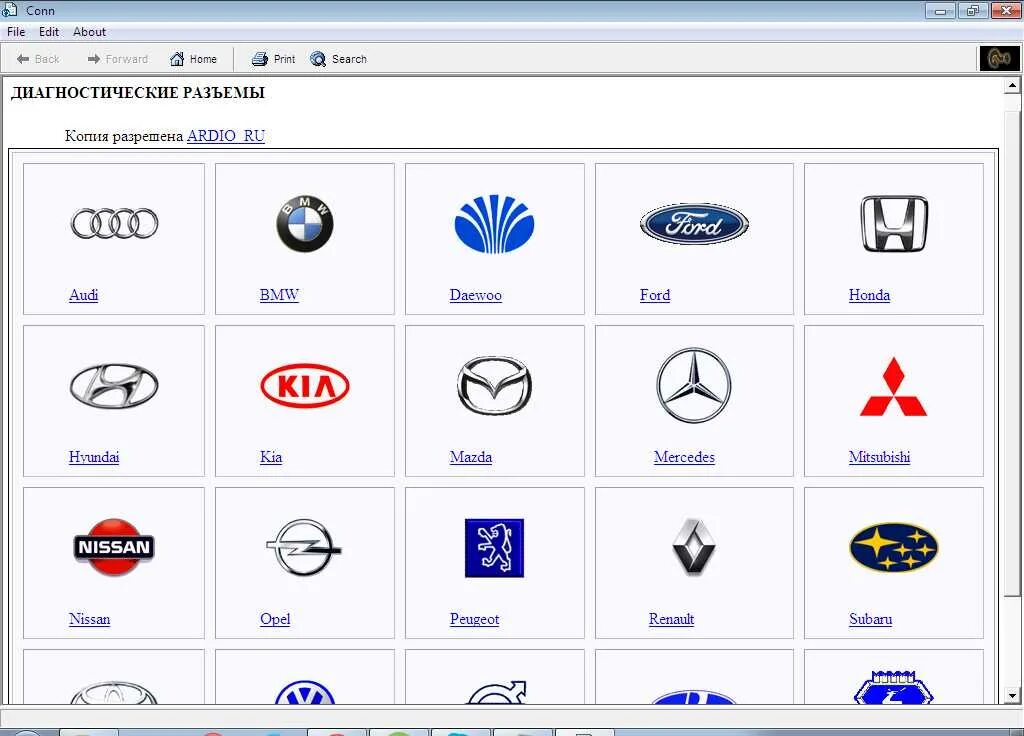Screen dimensions: 1024x736
Task: Click the Opel lightning bolt logo
Action: 304,547
